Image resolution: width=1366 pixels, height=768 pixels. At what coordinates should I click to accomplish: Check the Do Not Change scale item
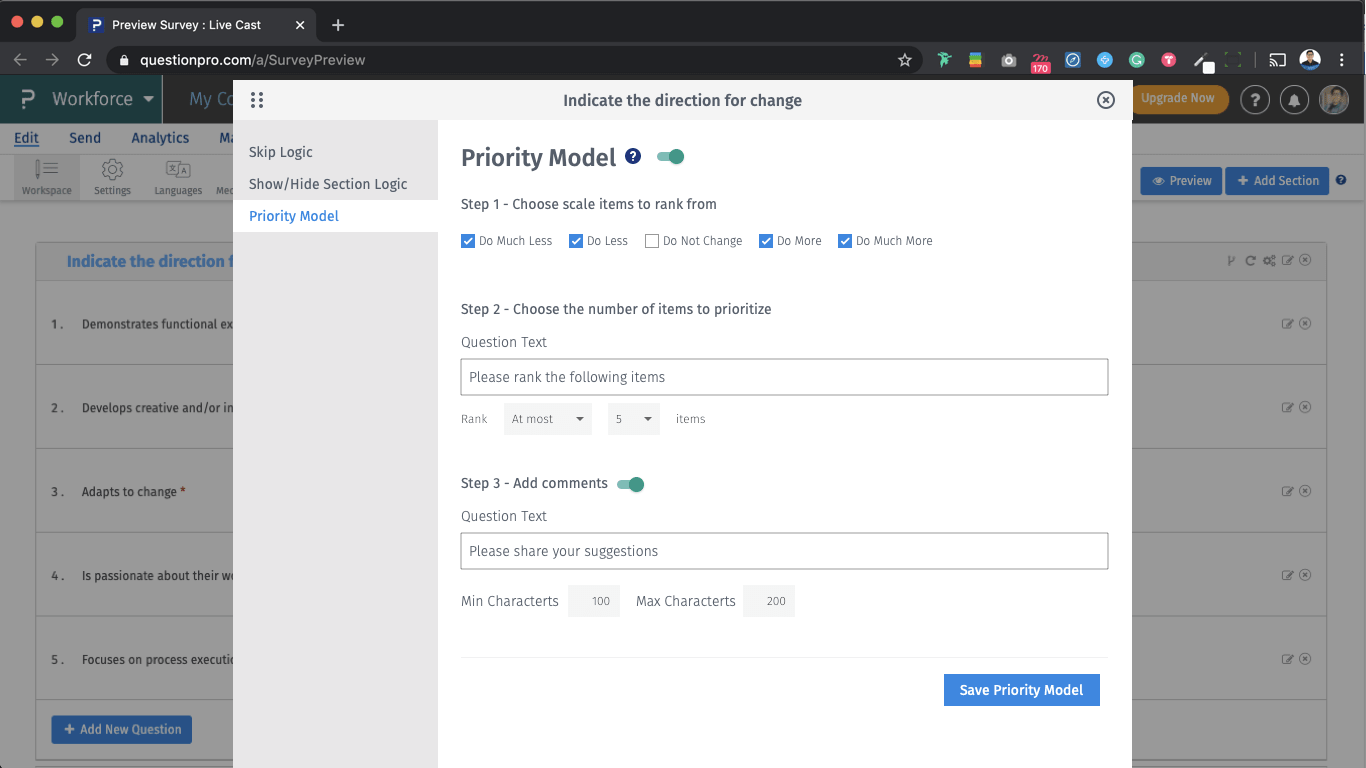pos(651,240)
